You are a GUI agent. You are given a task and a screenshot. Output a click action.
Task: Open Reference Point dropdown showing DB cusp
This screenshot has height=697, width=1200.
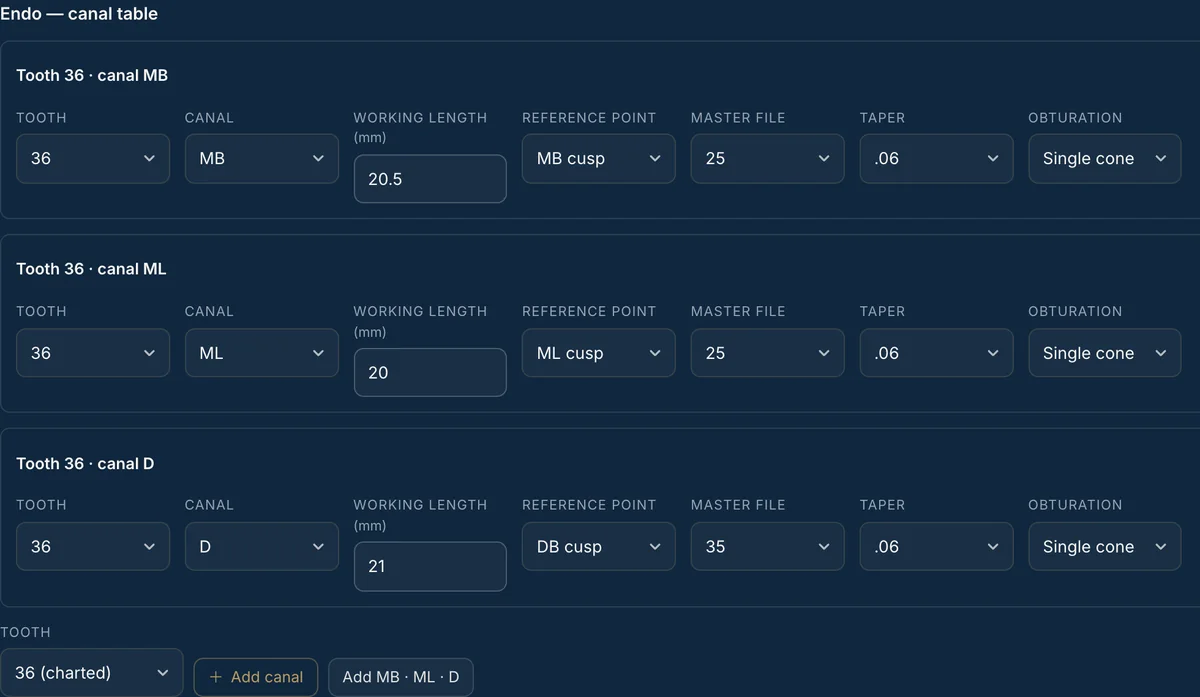[599, 546]
